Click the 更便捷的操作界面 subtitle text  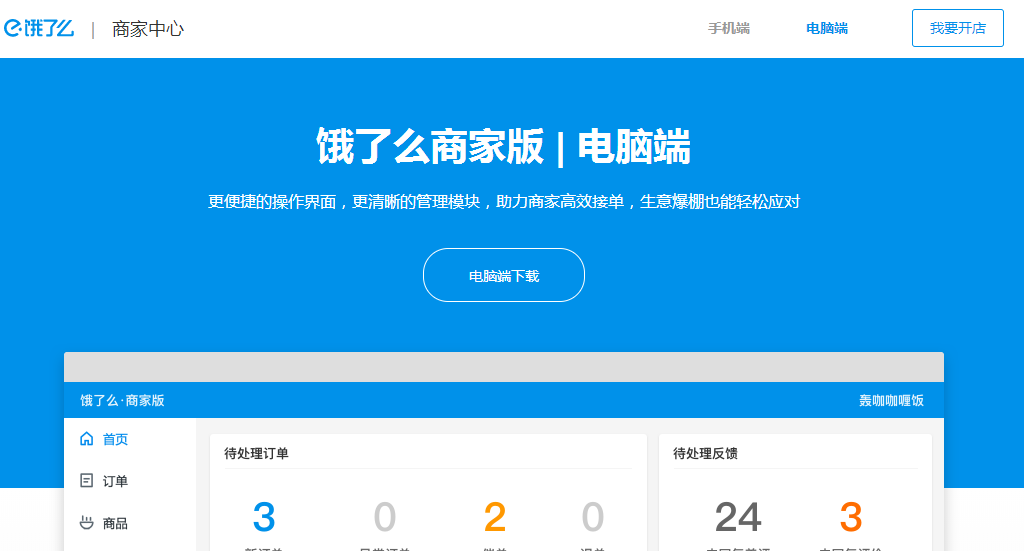[x=504, y=202]
